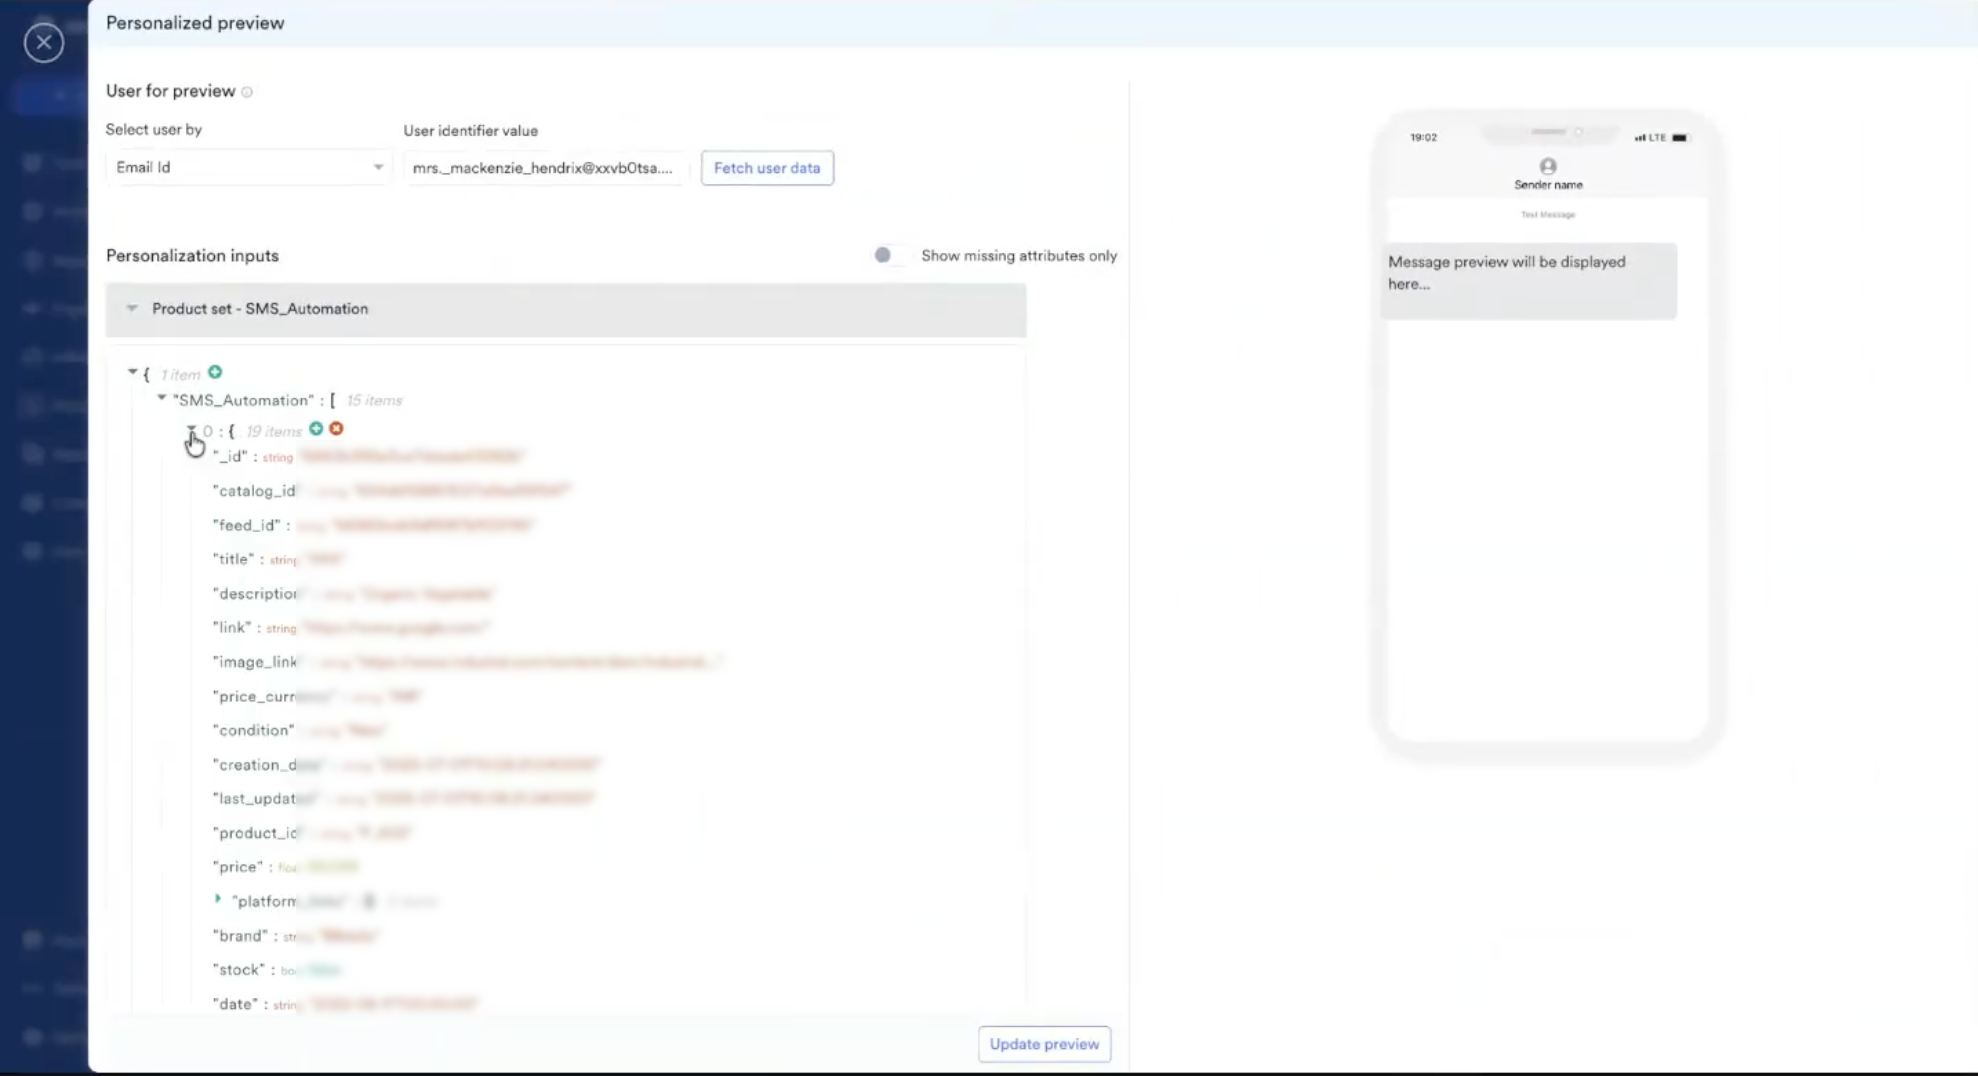Click the message preview bubble on the phone
The height and width of the screenshot is (1076, 1978).
pos(1529,281)
